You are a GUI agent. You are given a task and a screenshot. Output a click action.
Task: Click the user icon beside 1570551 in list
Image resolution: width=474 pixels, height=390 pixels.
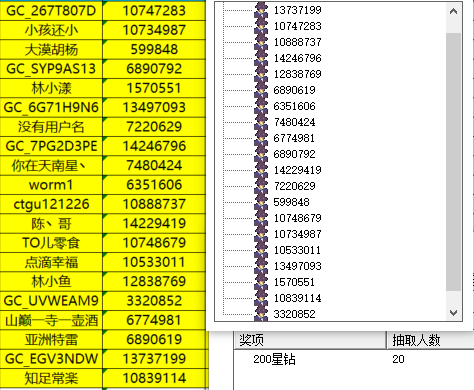pos(261,282)
